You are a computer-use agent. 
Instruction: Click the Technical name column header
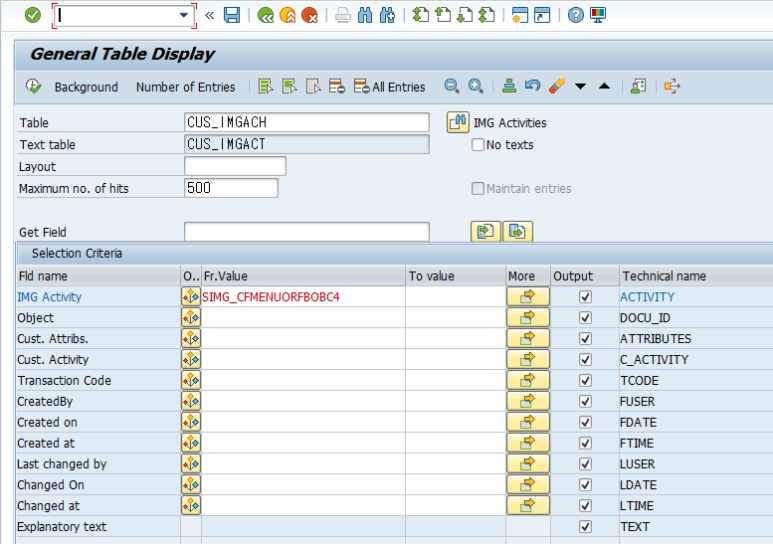tap(696, 276)
